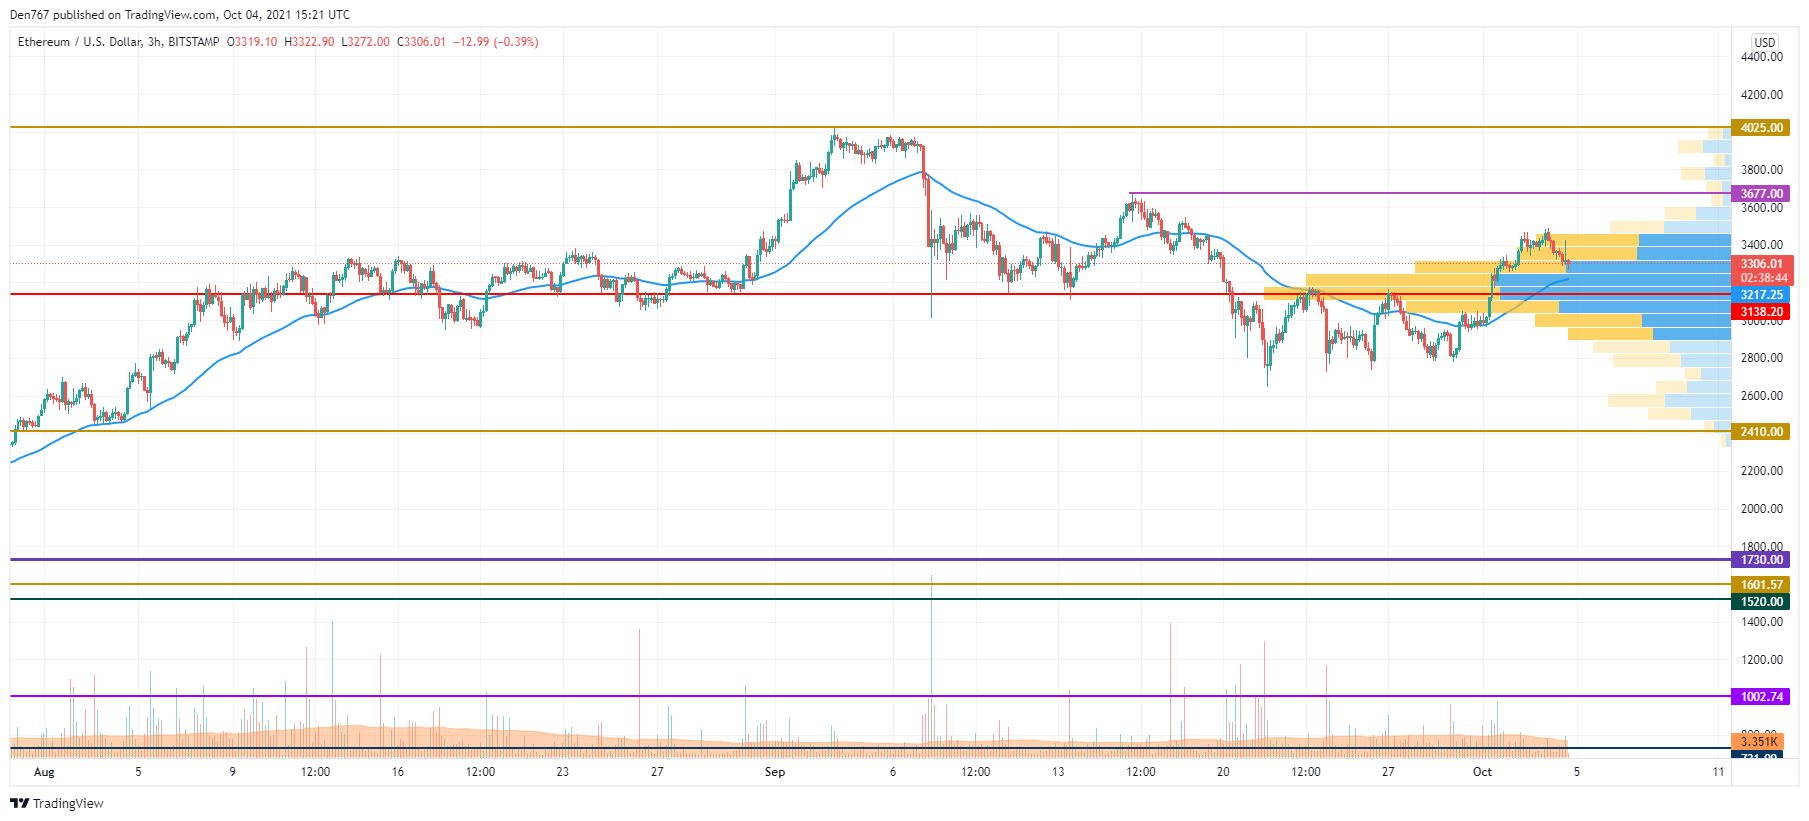Viewport: 1809px width, 821px height.
Task: Select the 2410.00 gold price label
Action: [1761, 432]
